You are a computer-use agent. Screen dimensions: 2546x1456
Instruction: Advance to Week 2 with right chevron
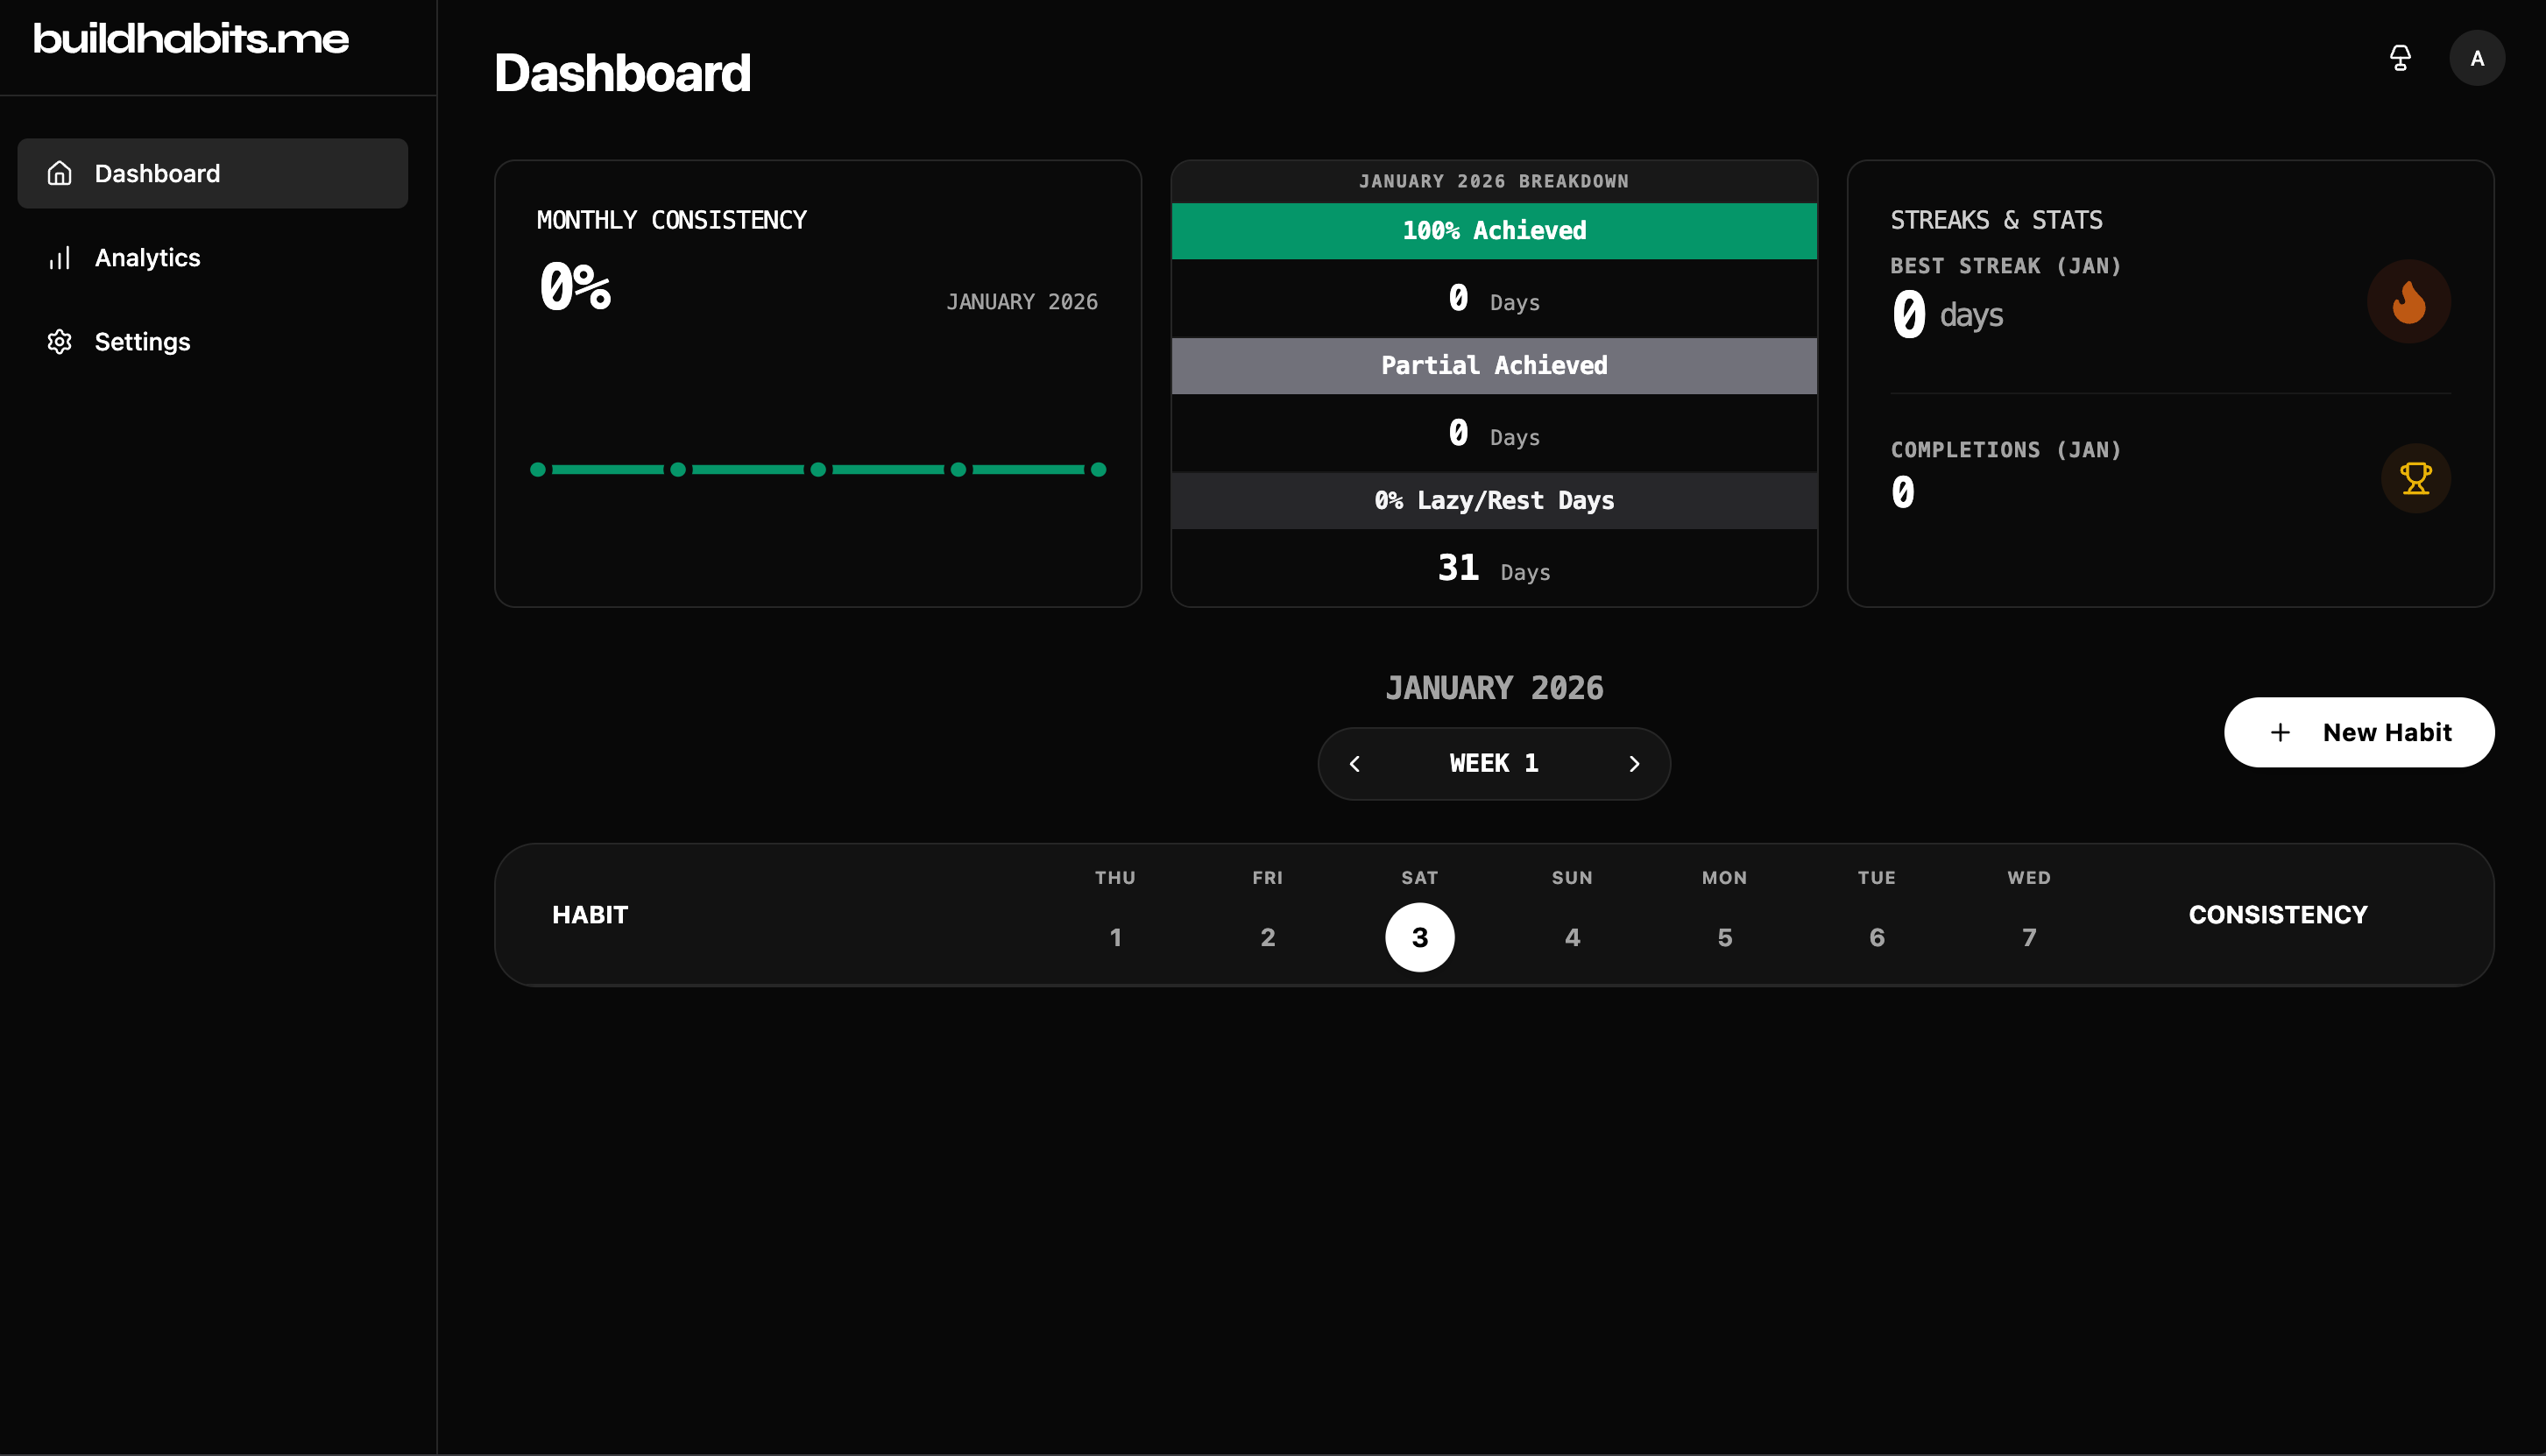pos(1634,763)
